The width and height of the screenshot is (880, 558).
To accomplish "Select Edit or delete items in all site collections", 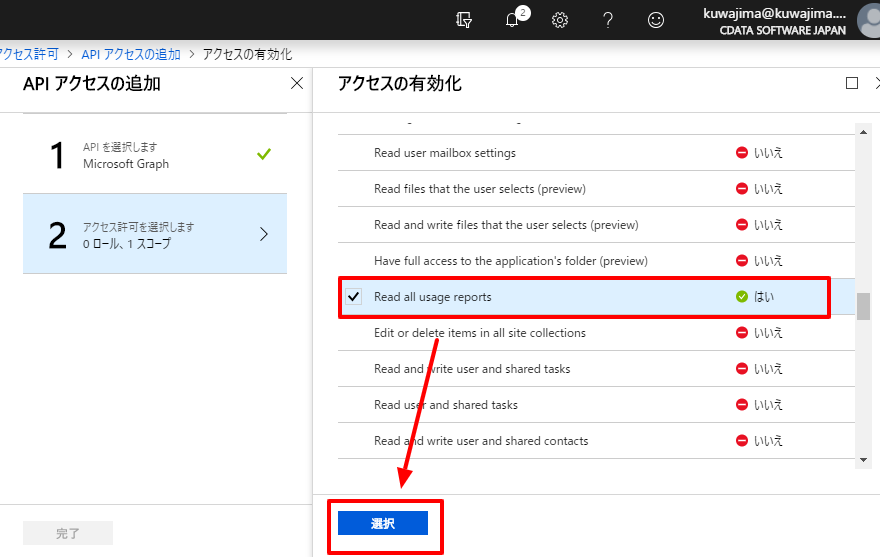I will click(x=596, y=333).
